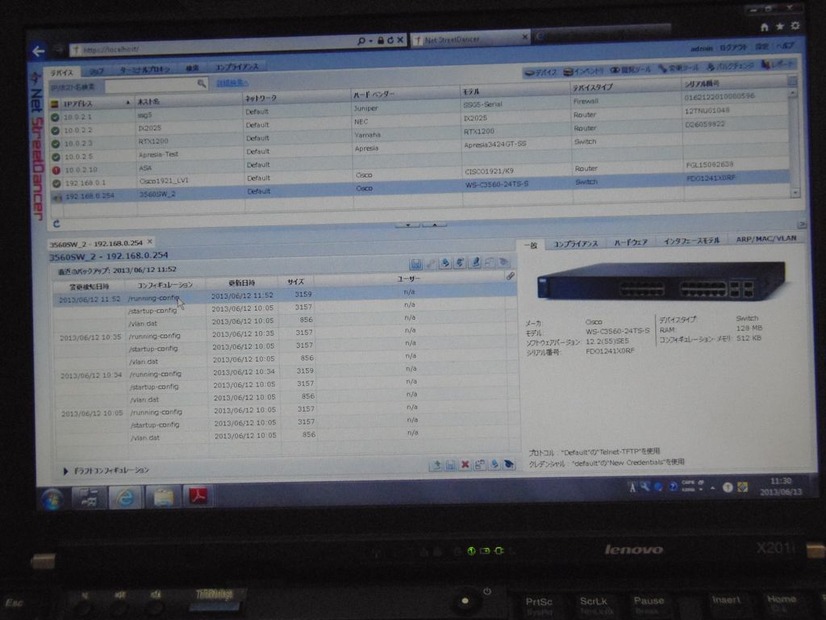
Task: Click the status icon for 10.0.2.10 ASA
Action: [x=56, y=170]
